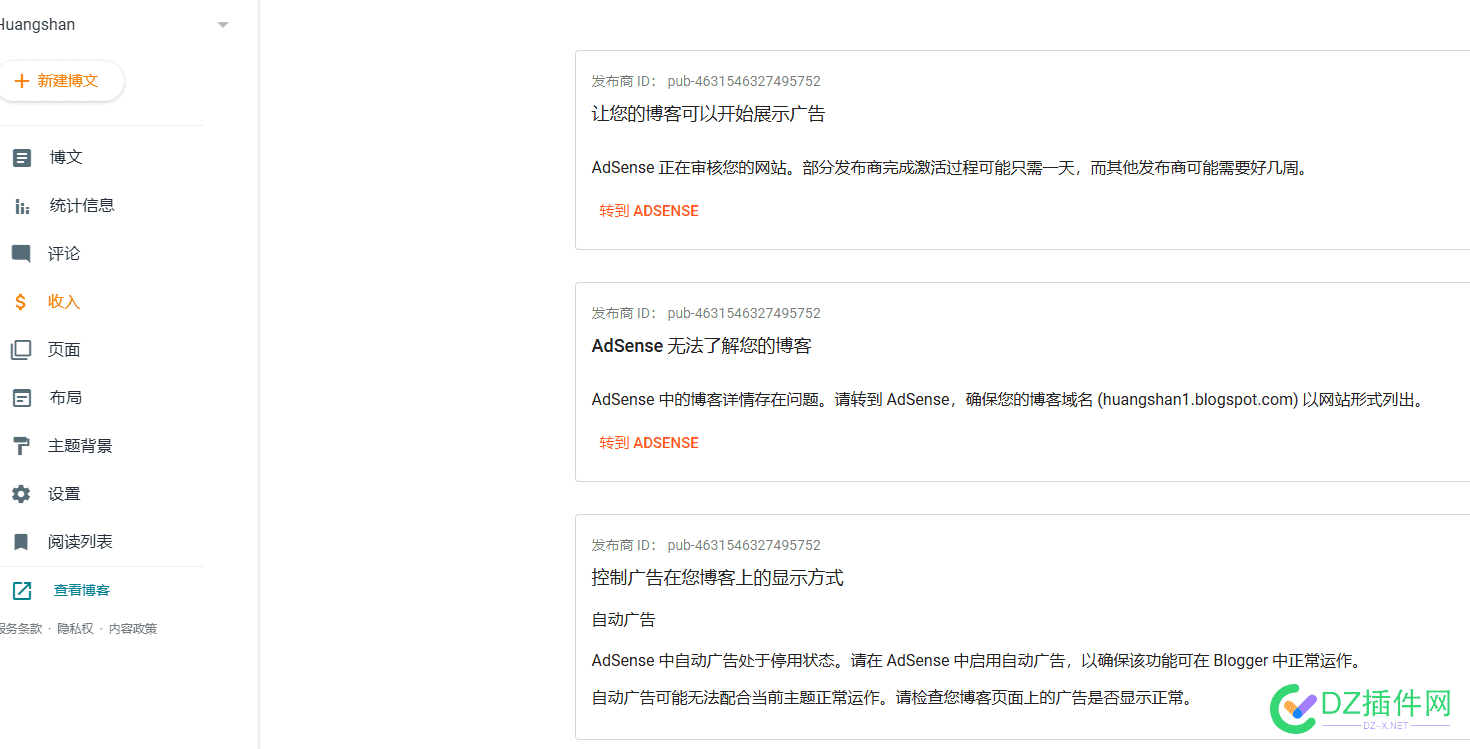Click 转到 ADSENSE under AdSense 无法了解您的博客

pyautogui.click(x=649, y=443)
